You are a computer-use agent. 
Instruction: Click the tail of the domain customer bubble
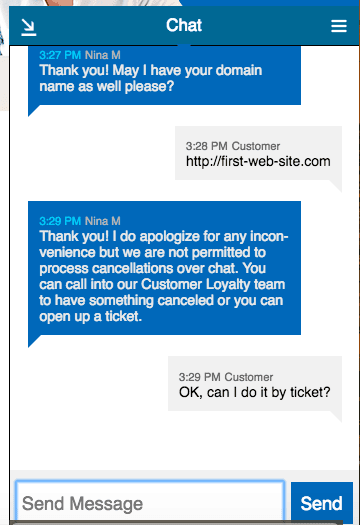coord(336,185)
